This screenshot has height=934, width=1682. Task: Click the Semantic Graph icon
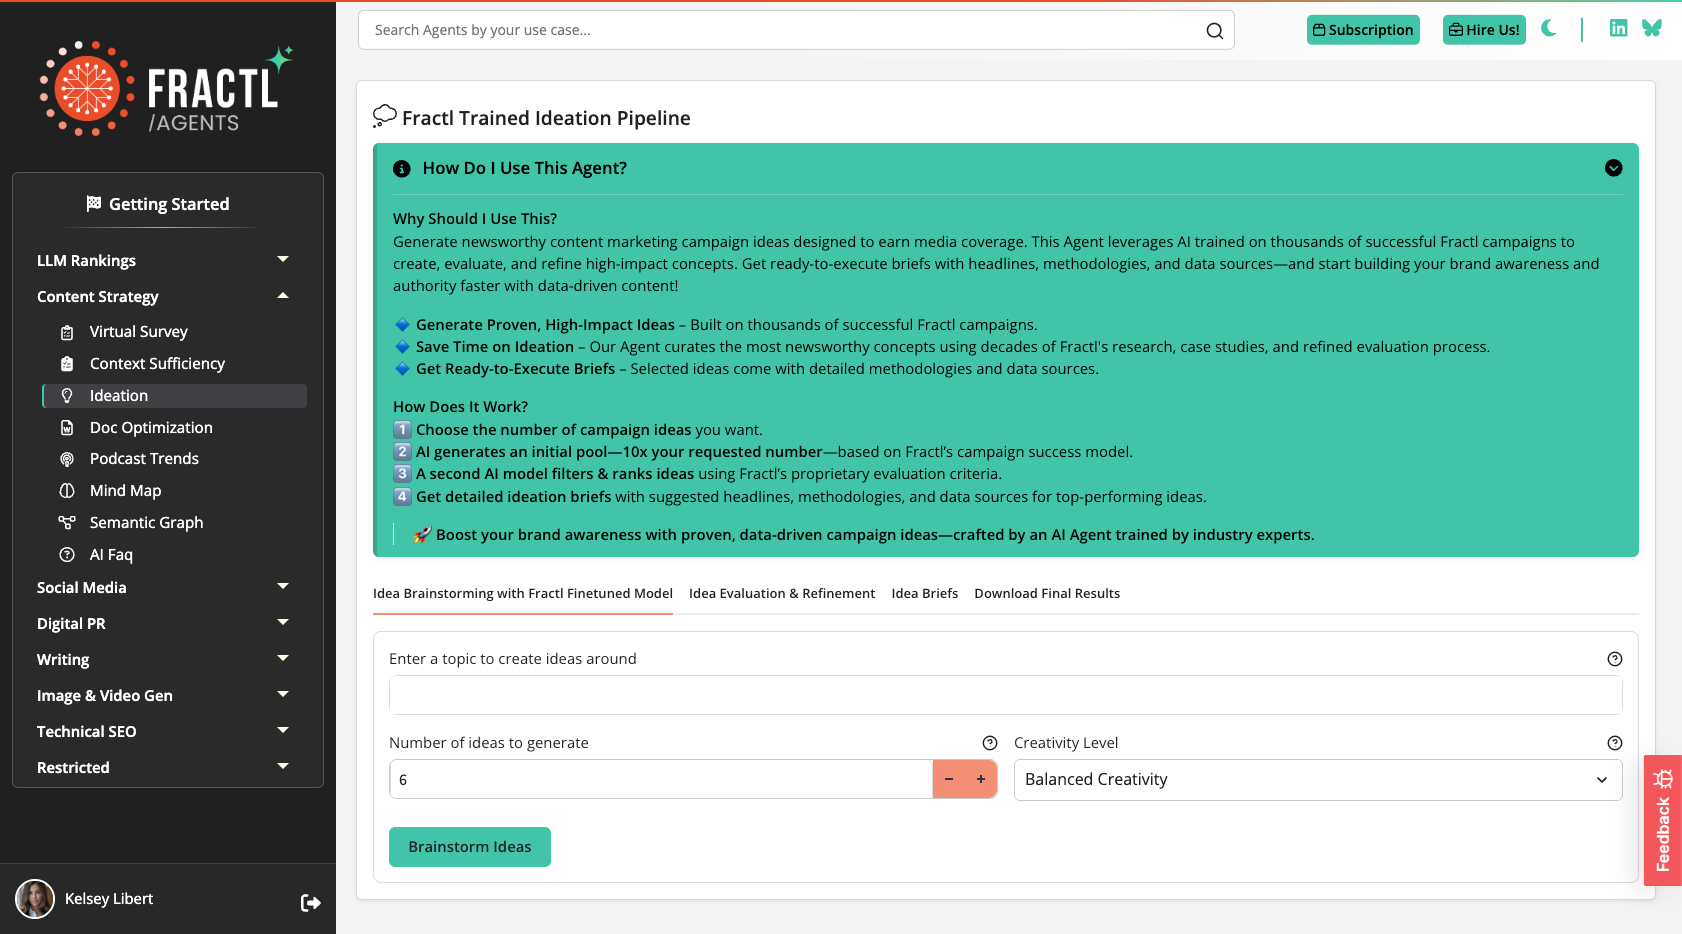[x=66, y=522]
